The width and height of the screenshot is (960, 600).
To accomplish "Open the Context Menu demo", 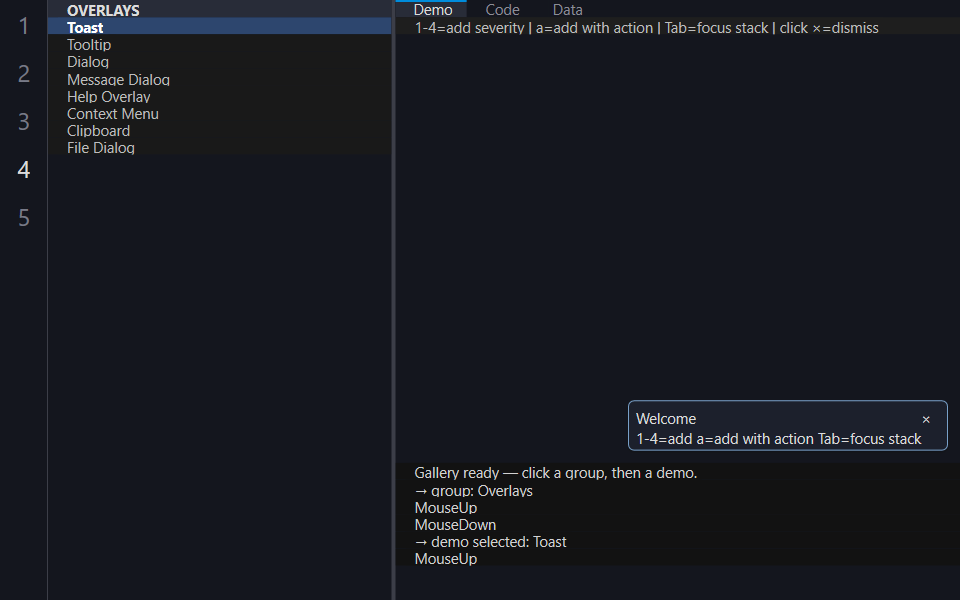I will (x=219, y=114).
